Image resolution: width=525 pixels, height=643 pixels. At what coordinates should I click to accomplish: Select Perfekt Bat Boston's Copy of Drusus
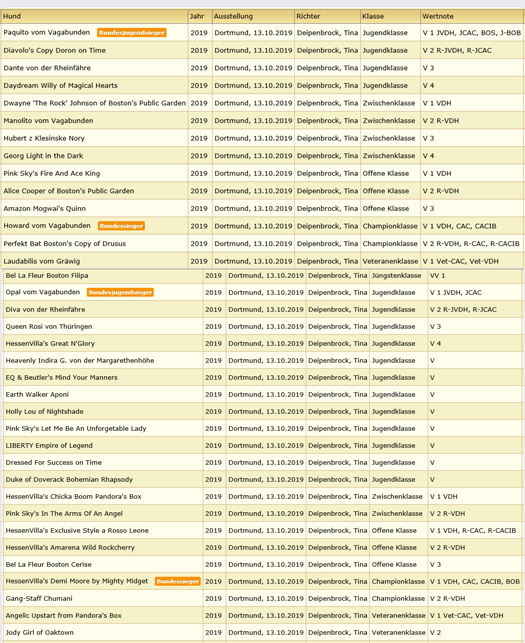(65, 244)
